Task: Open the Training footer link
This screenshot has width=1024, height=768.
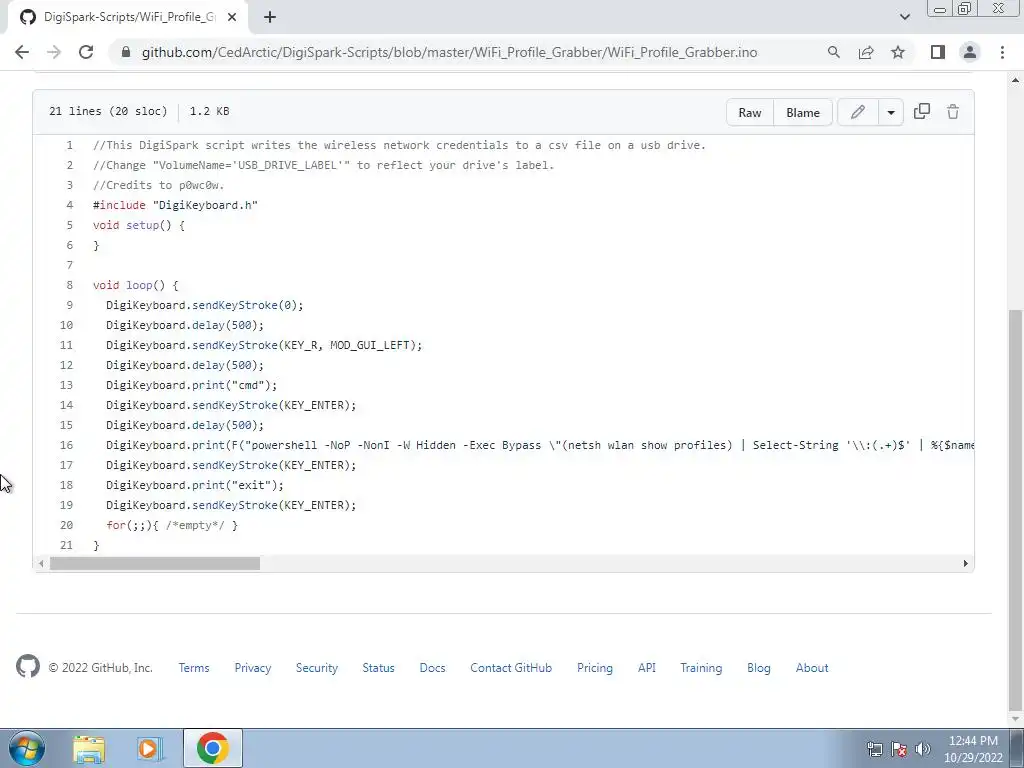Action: [x=701, y=667]
